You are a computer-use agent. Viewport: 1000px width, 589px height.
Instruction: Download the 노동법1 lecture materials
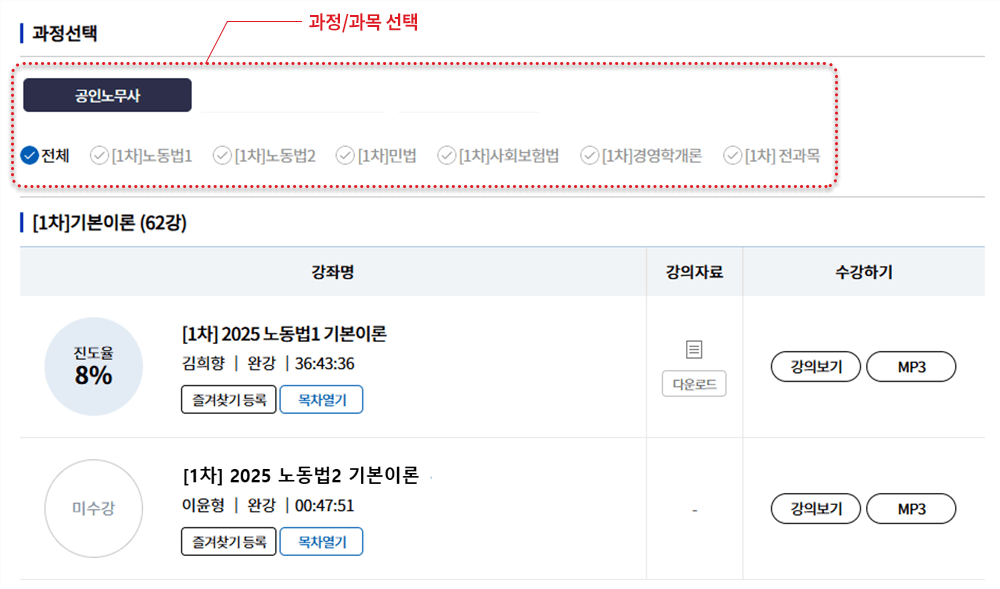(x=694, y=384)
